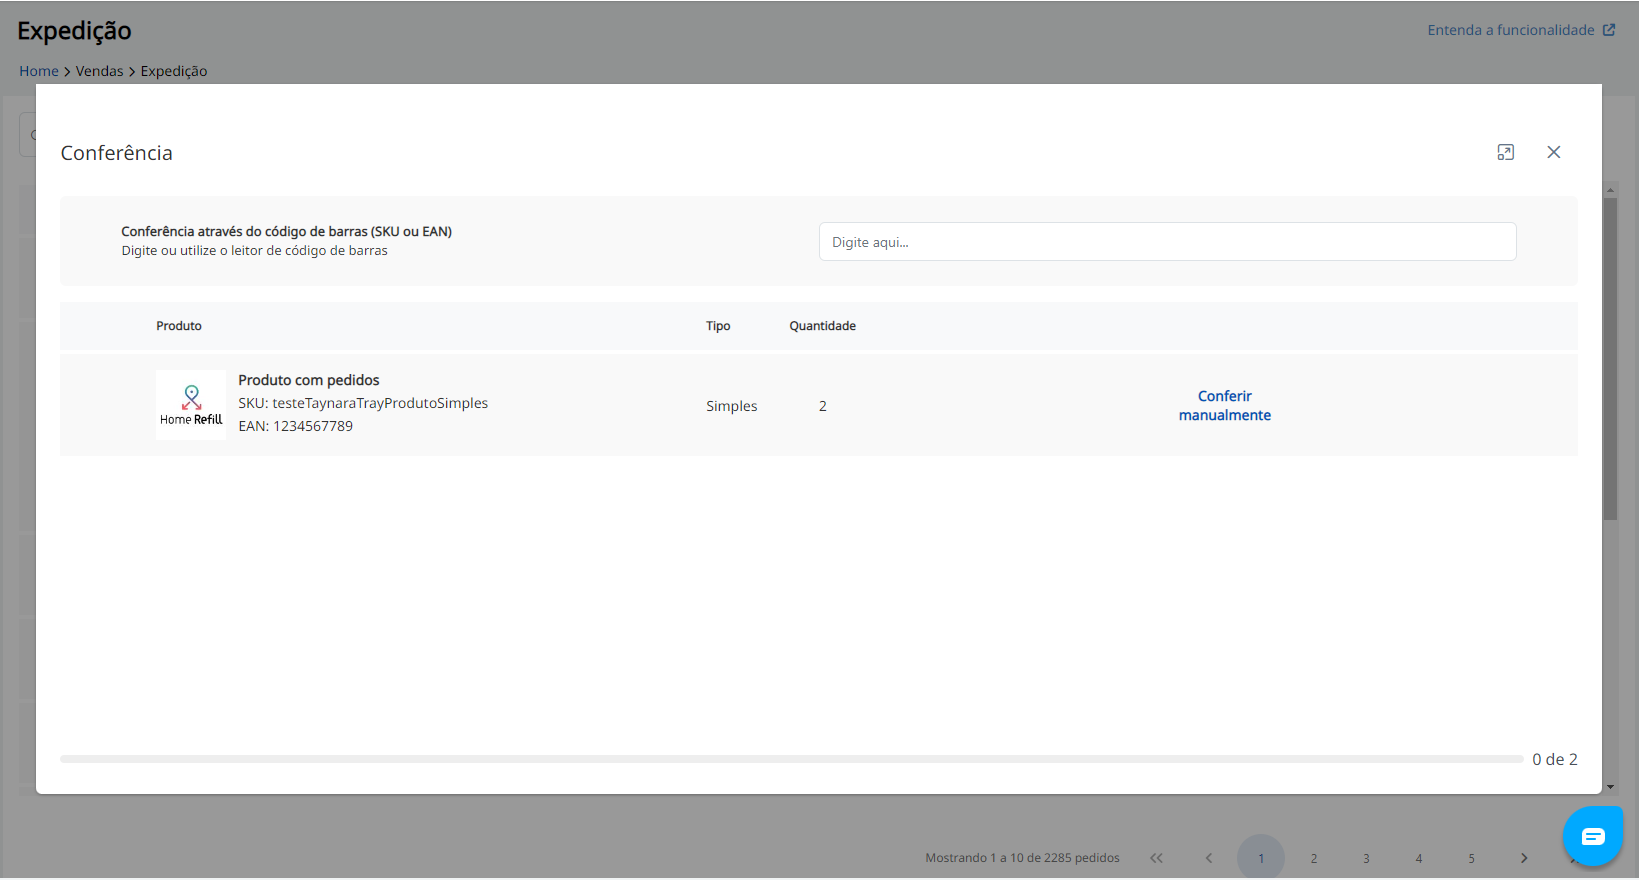Image resolution: width=1639 pixels, height=880 pixels.
Task: Click the quantity value 2 in the product row
Action: pyautogui.click(x=822, y=406)
